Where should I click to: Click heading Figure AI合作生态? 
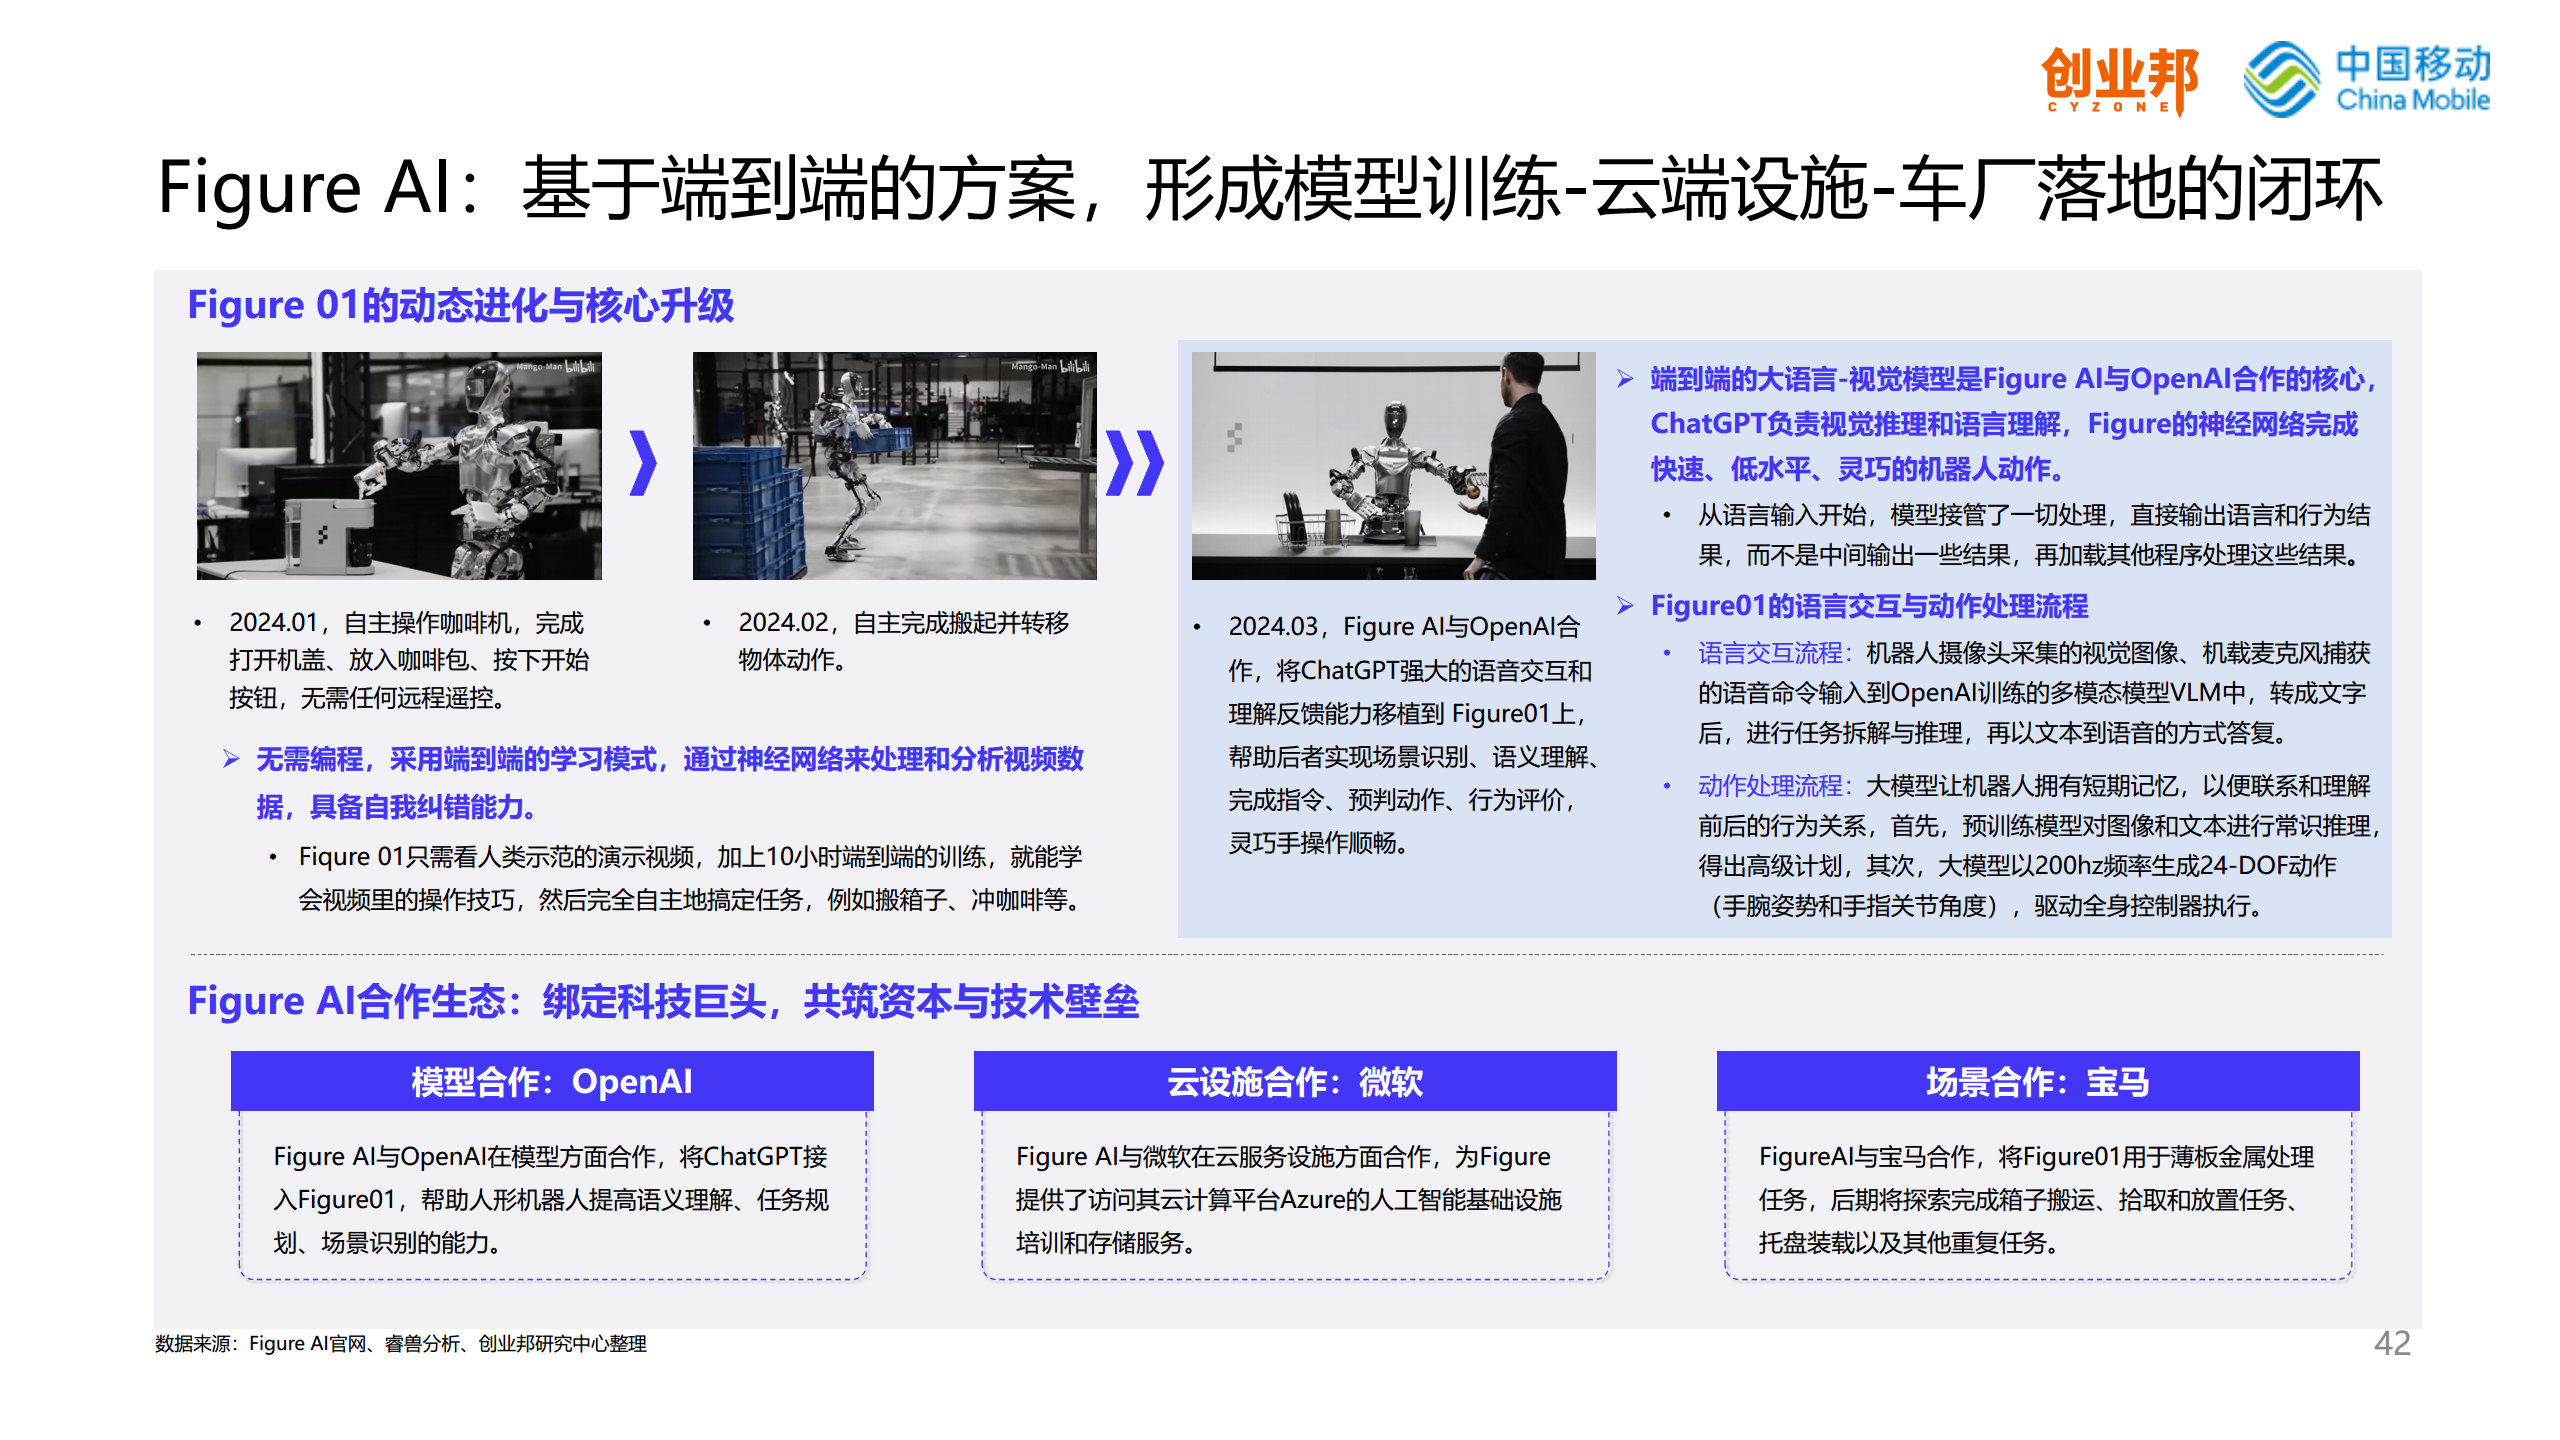tap(663, 1001)
